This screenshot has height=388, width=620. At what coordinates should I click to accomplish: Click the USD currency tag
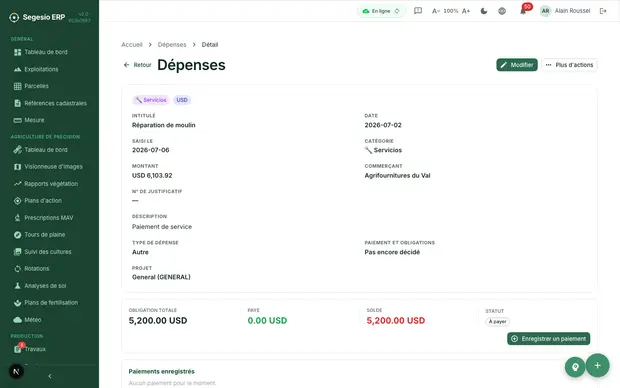point(182,100)
